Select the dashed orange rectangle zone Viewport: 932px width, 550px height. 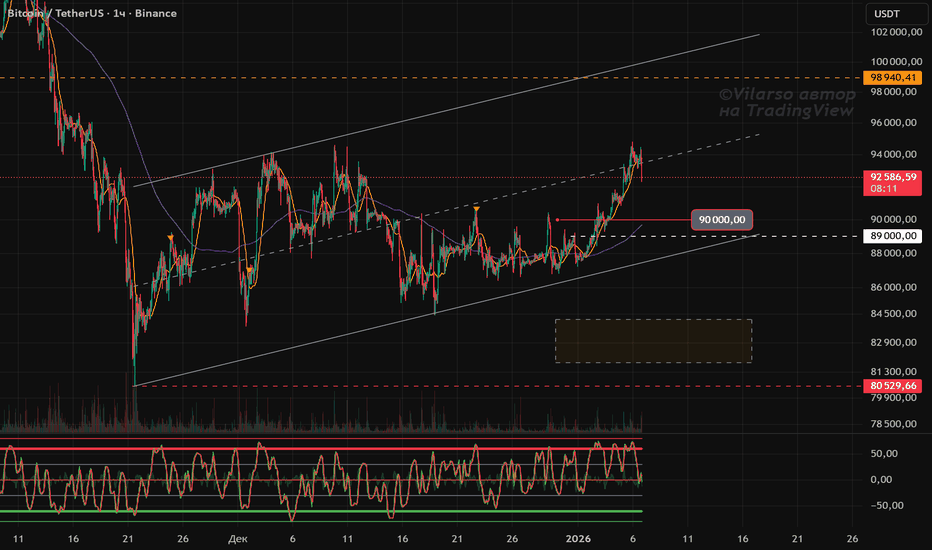653,341
